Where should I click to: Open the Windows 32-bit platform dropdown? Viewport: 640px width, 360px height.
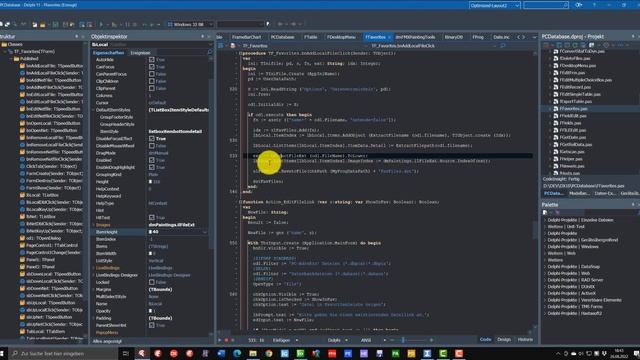[190, 24]
